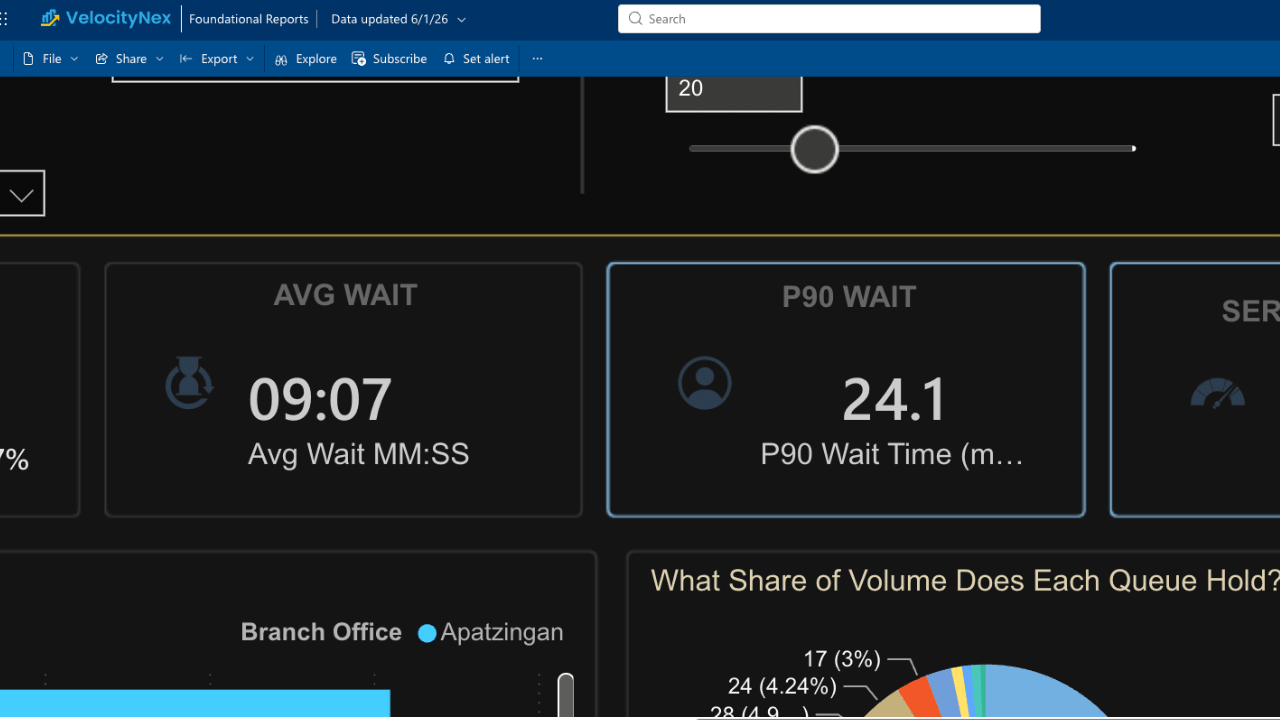Open the Share menu
Viewport: 1280px width, 720px height.
129,59
